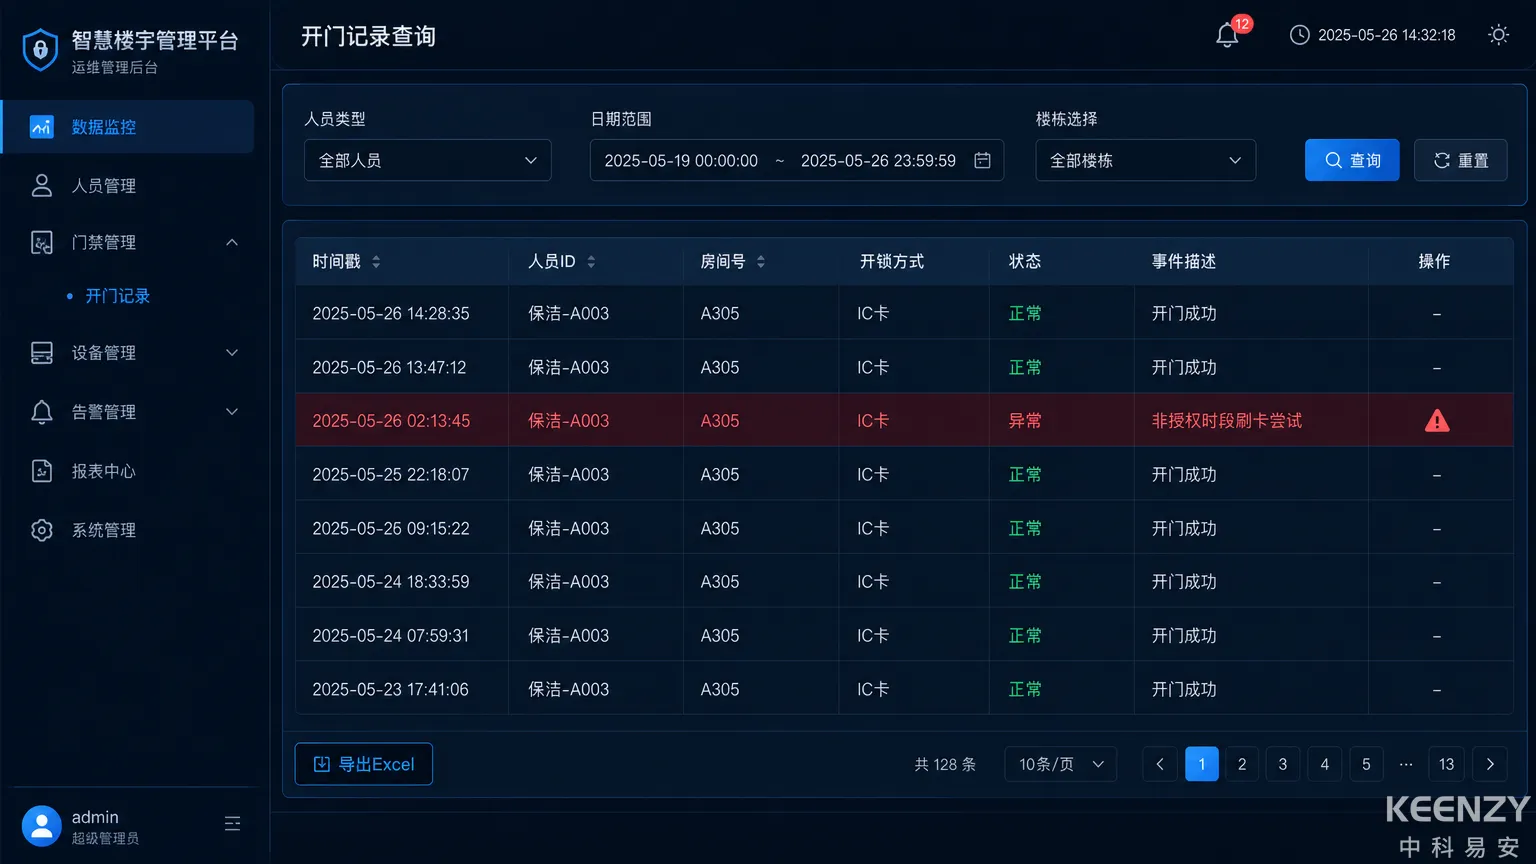This screenshot has width=1536, height=864.
Task: Select 开门记录 submenu item
Action: tap(117, 296)
